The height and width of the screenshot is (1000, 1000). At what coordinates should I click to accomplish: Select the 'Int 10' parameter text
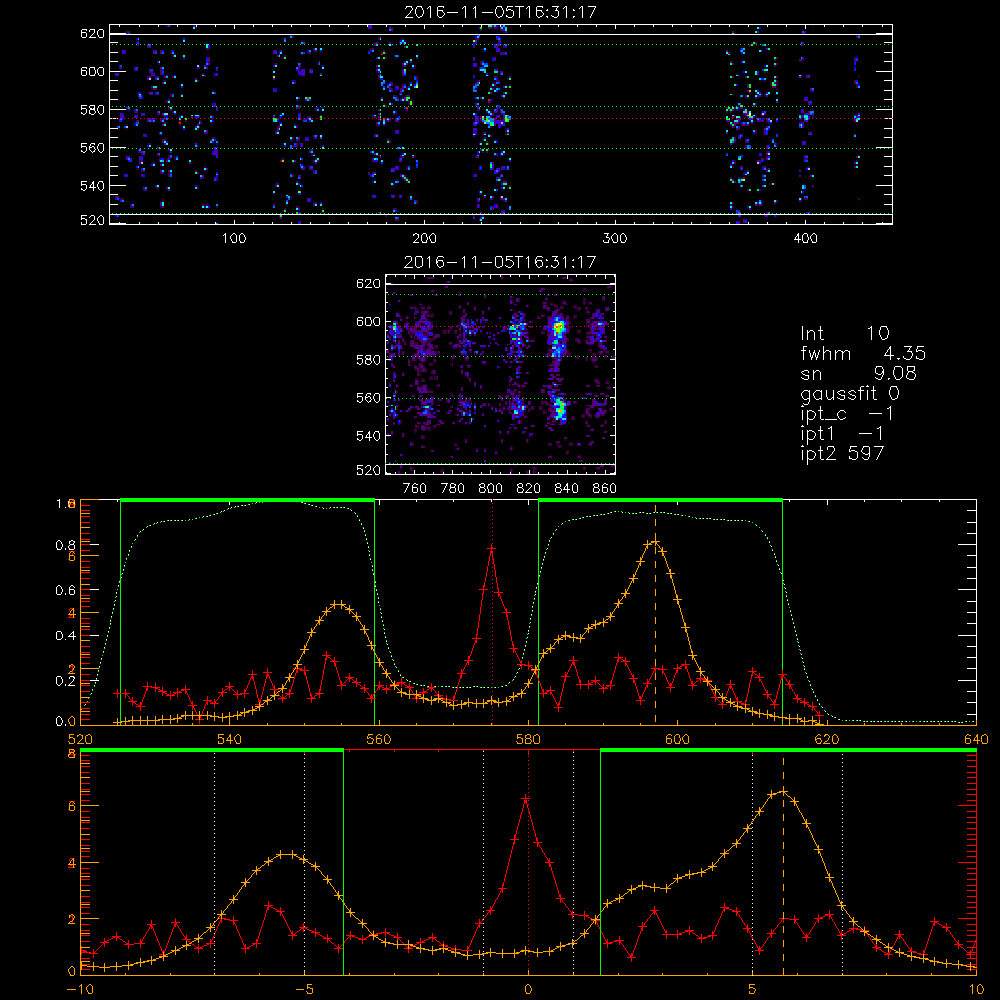pyautogui.click(x=844, y=333)
